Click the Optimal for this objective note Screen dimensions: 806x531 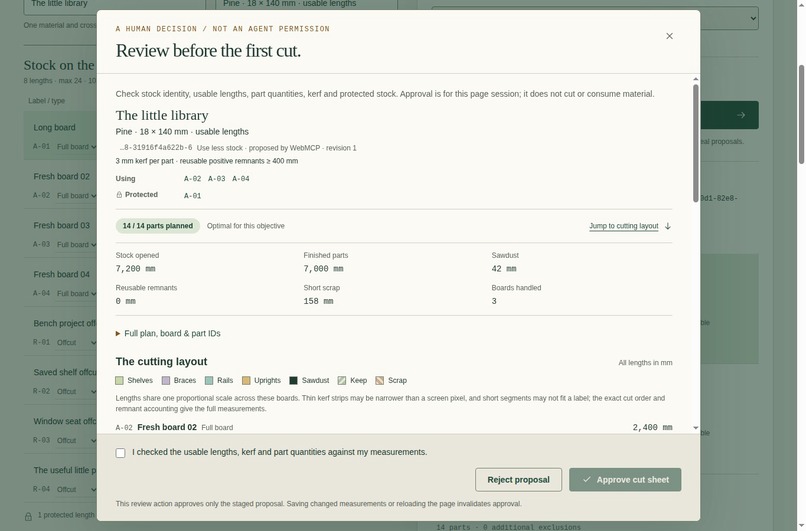coord(246,226)
